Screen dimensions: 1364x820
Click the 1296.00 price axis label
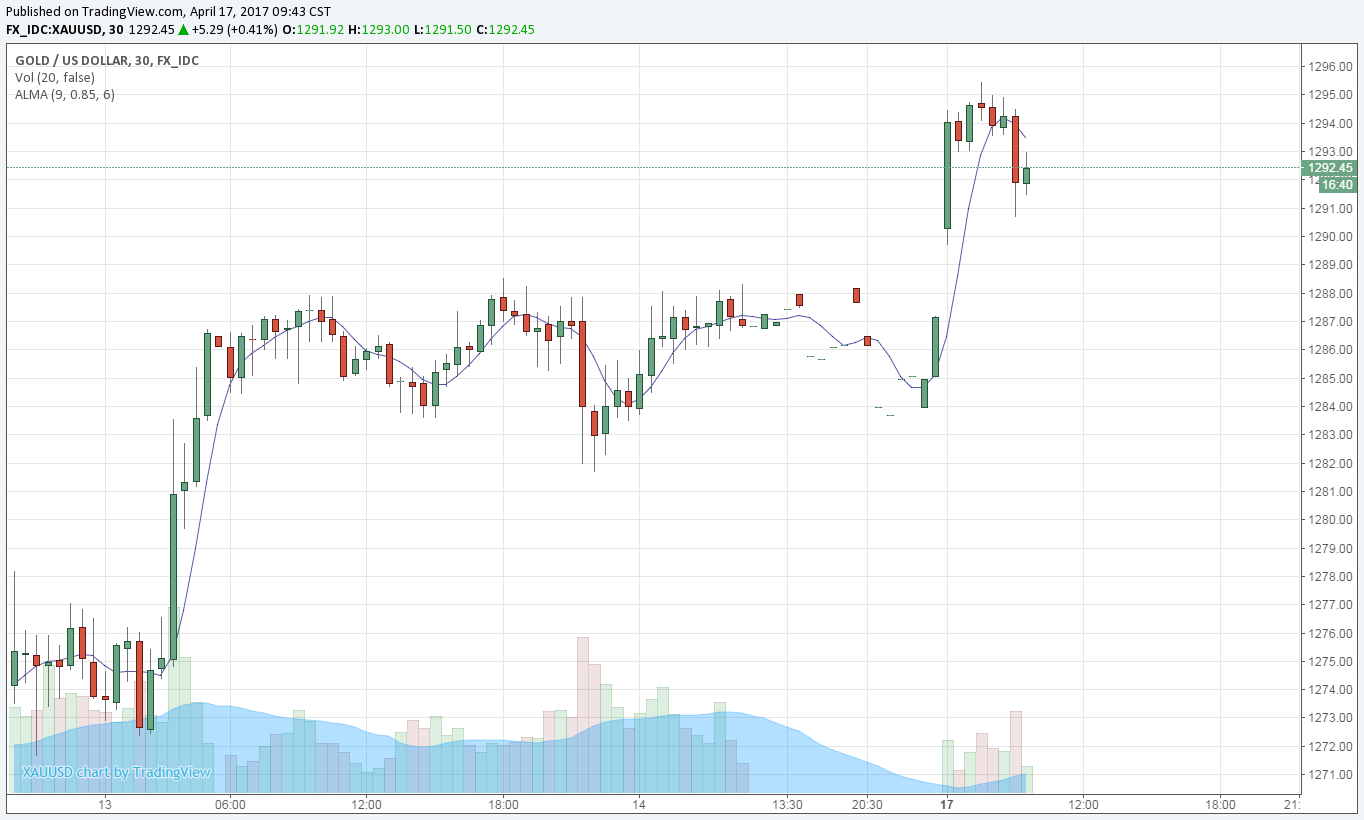click(x=1330, y=67)
